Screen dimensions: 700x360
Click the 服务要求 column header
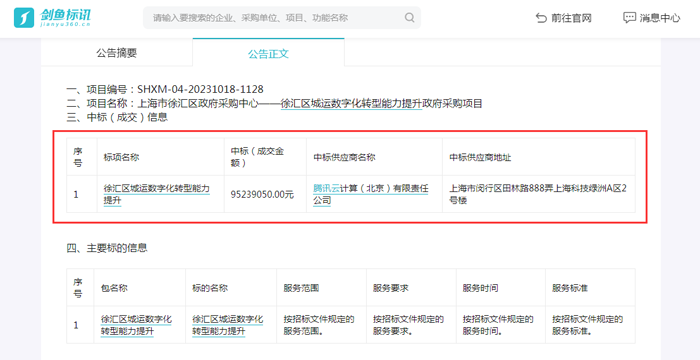[x=391, y=288]
